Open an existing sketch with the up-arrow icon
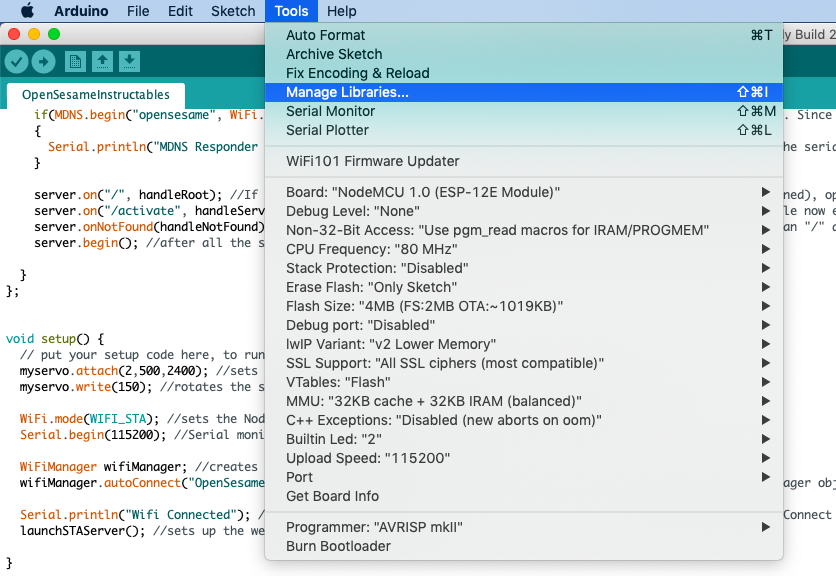This screenshot has width=836, height=576. (103, 61)
